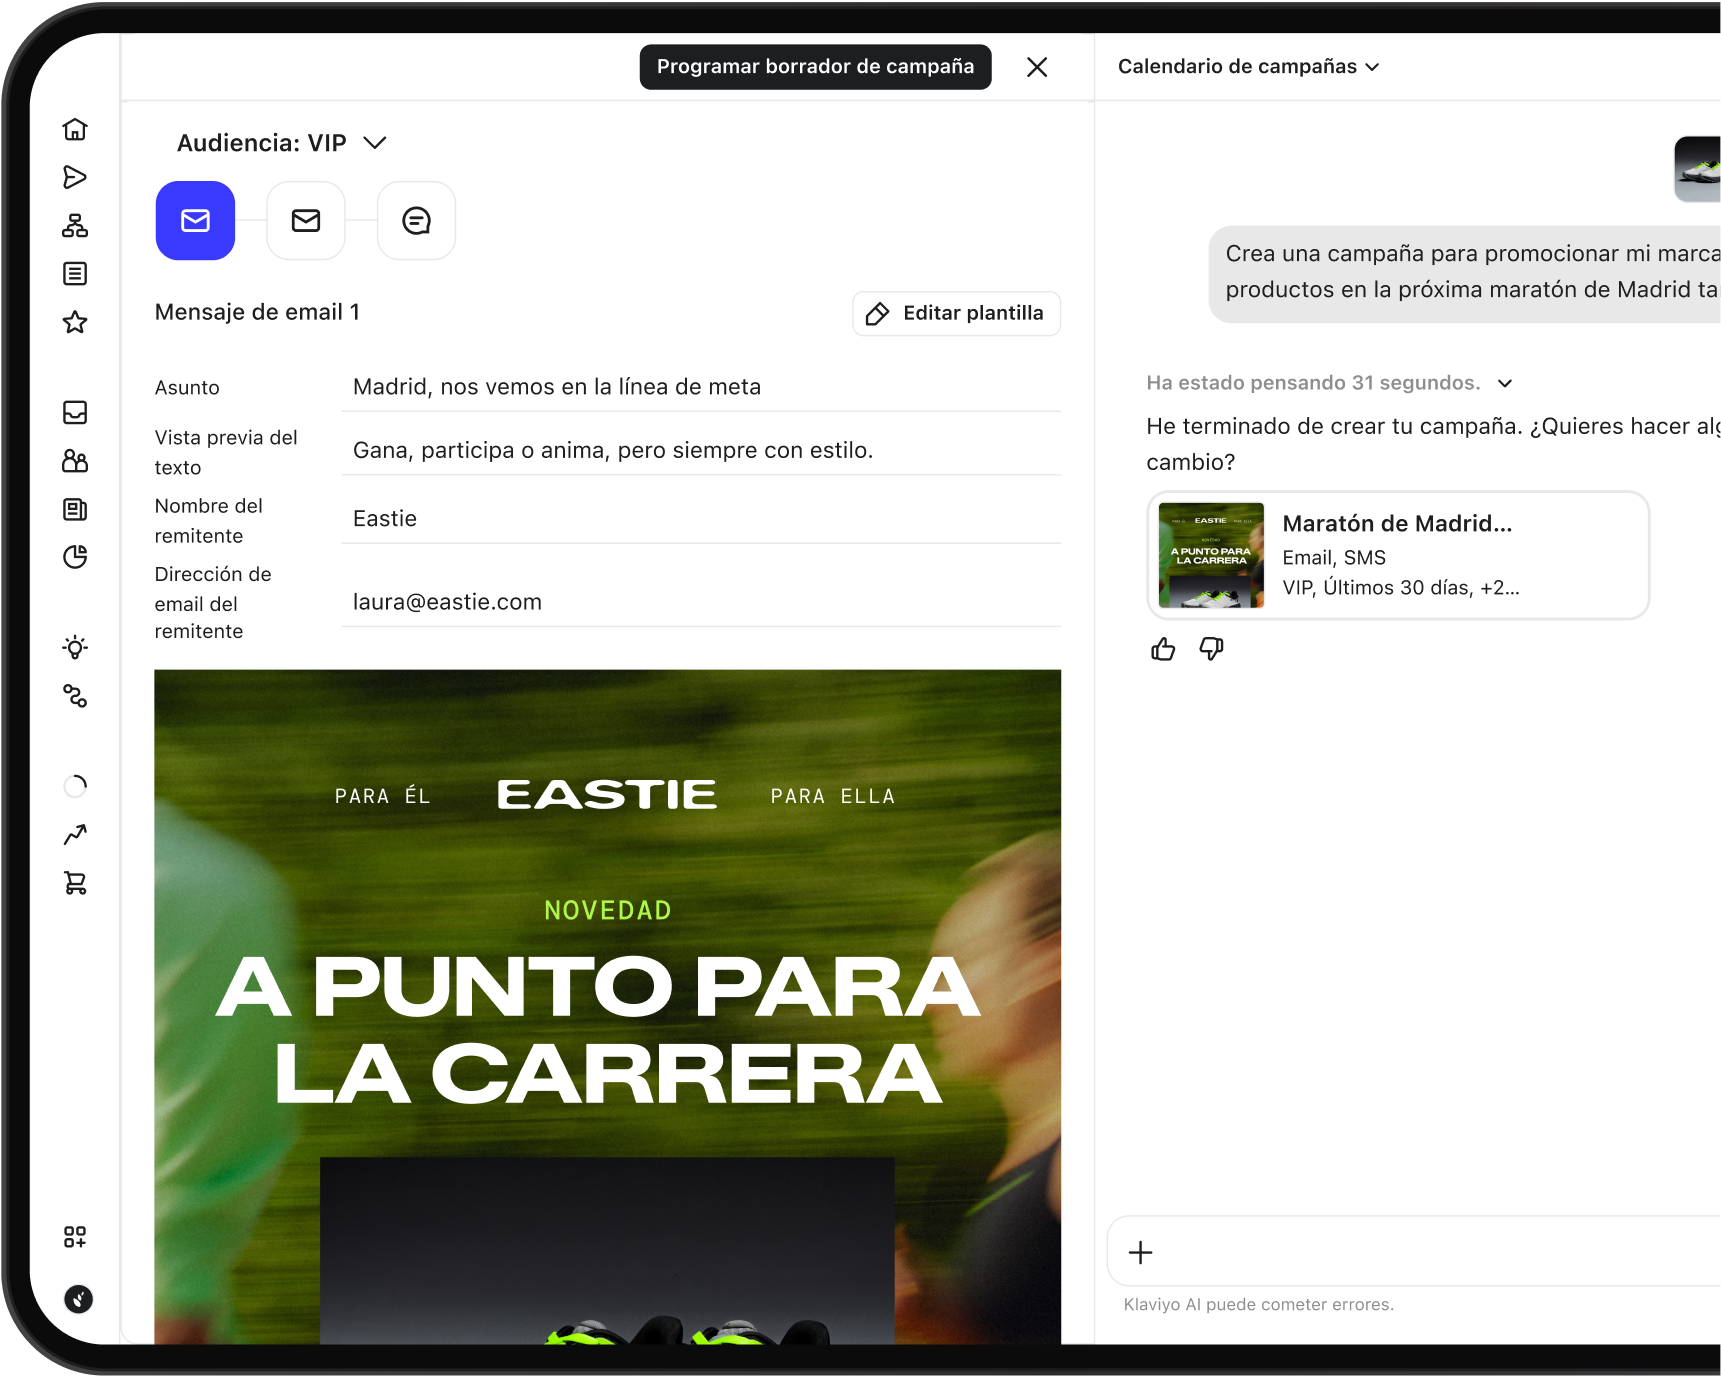Click the Maratón de Madrid card thumbnail
This screenshot has height=1377, width=1721.
pyautogui.click(x=1211, y=555)
